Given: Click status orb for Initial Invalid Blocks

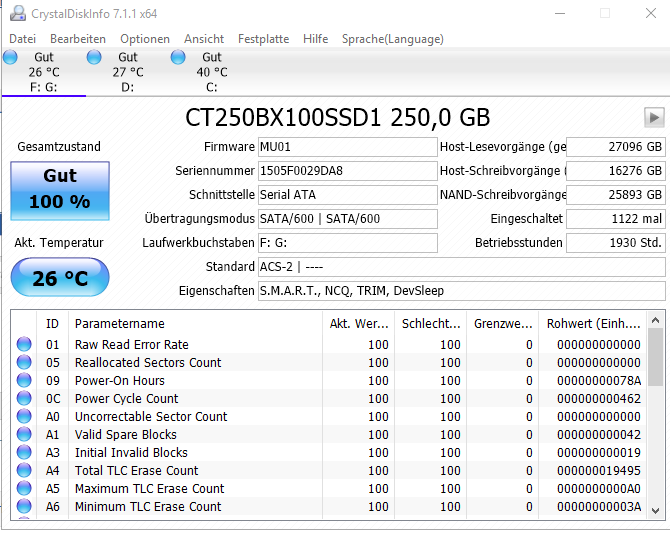Looking at the screenshot, I should click(x=24, y=452).
